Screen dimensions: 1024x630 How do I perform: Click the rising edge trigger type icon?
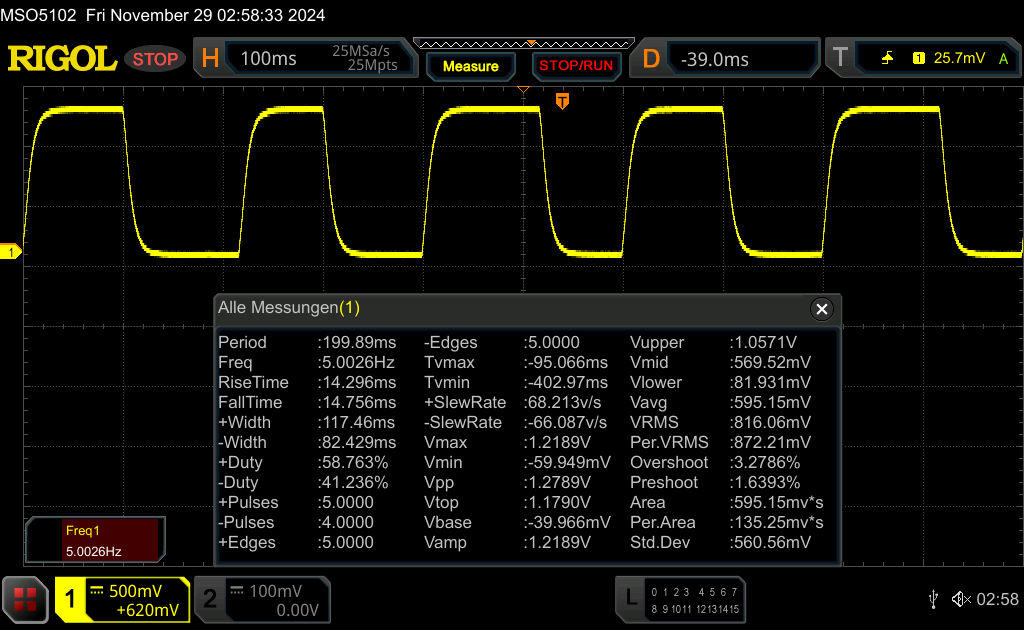coord(887,59)
